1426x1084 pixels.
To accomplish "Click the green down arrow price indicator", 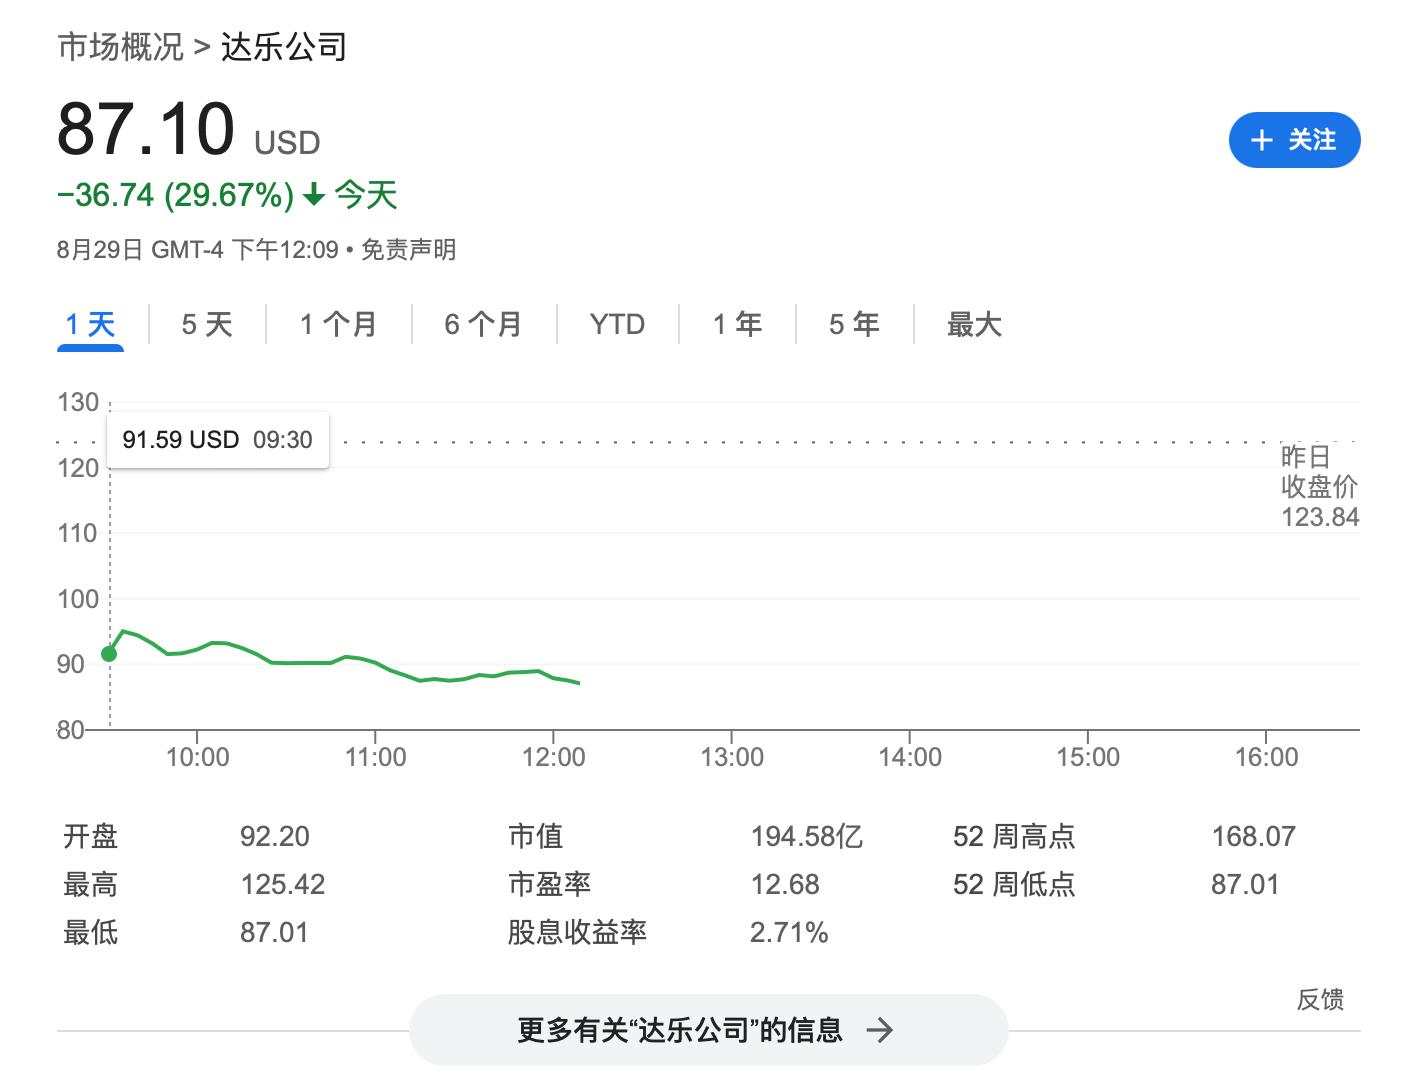I will coord(314,194).
